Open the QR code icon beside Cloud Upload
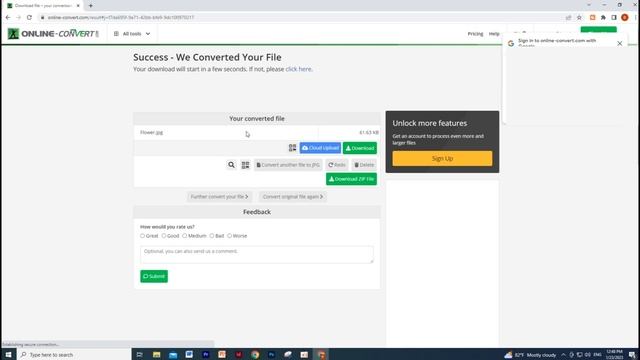This screenshot has height=360, width=640. point(292,148)
